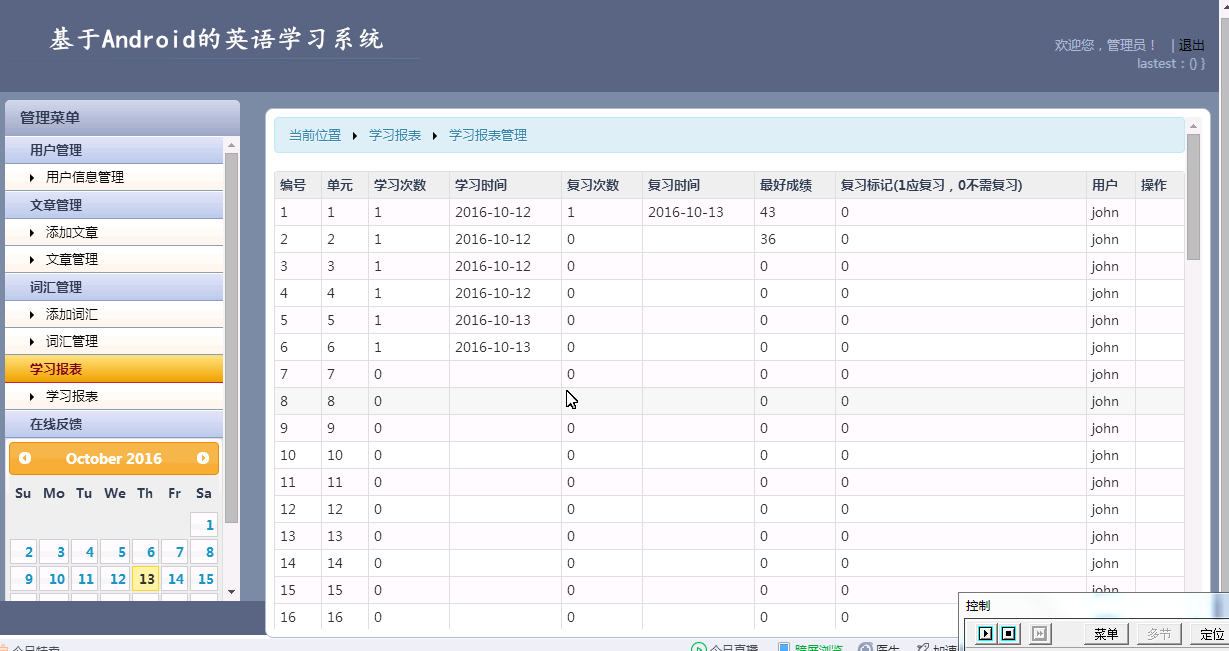
Task: Click 当前位置 in the breadcrumb
Action: click(x=315, y=135)
